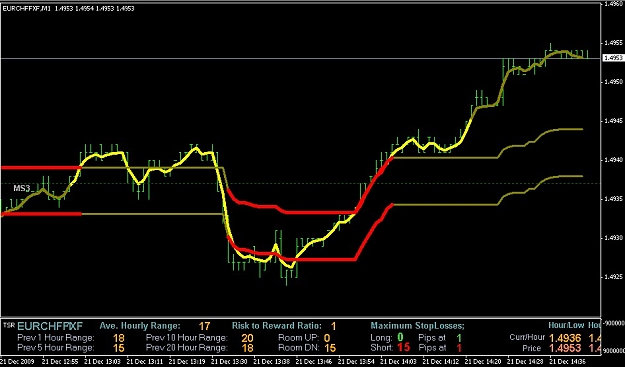Viewport: 625px width, 367px height.
Task: Click the Risk to Reward Ratio value 1
Action: (x=334, y=326)
